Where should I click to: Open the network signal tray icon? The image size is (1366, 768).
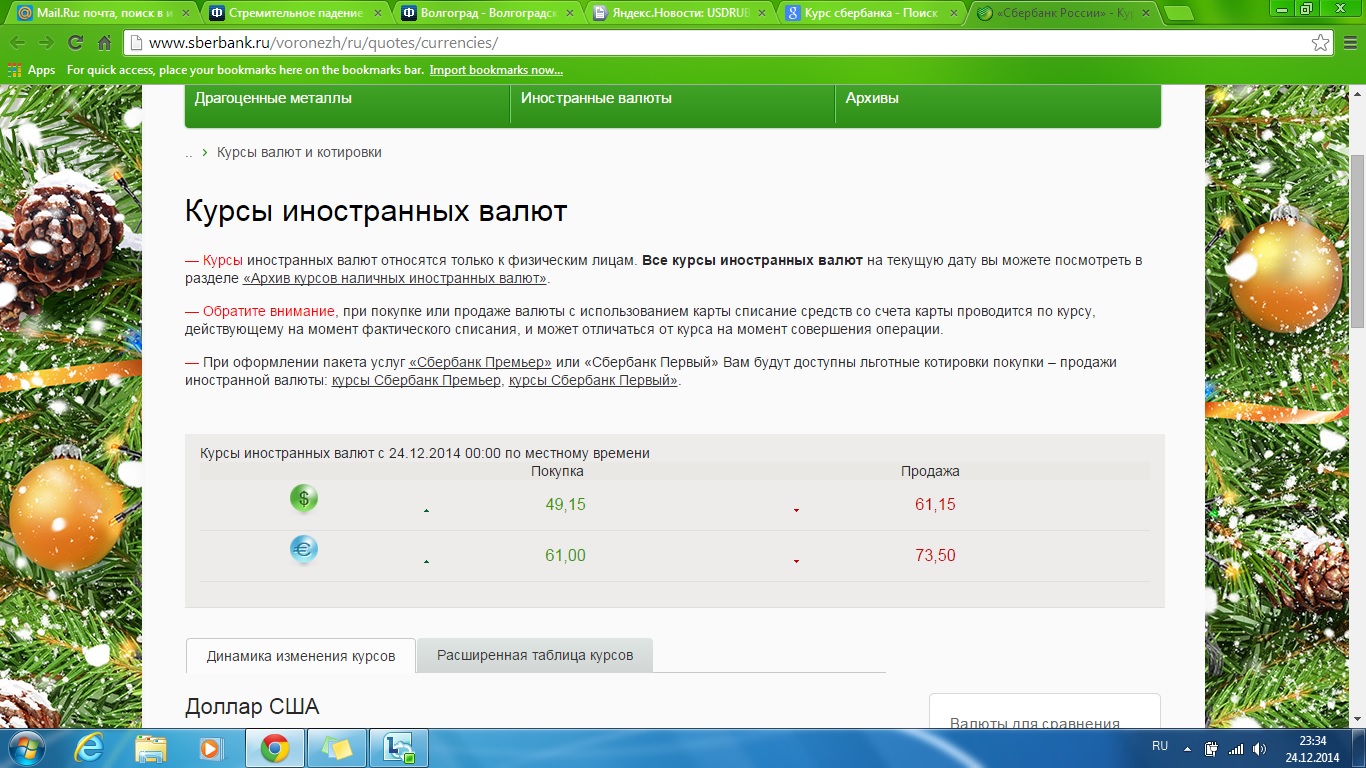[x=1236, y=748]
